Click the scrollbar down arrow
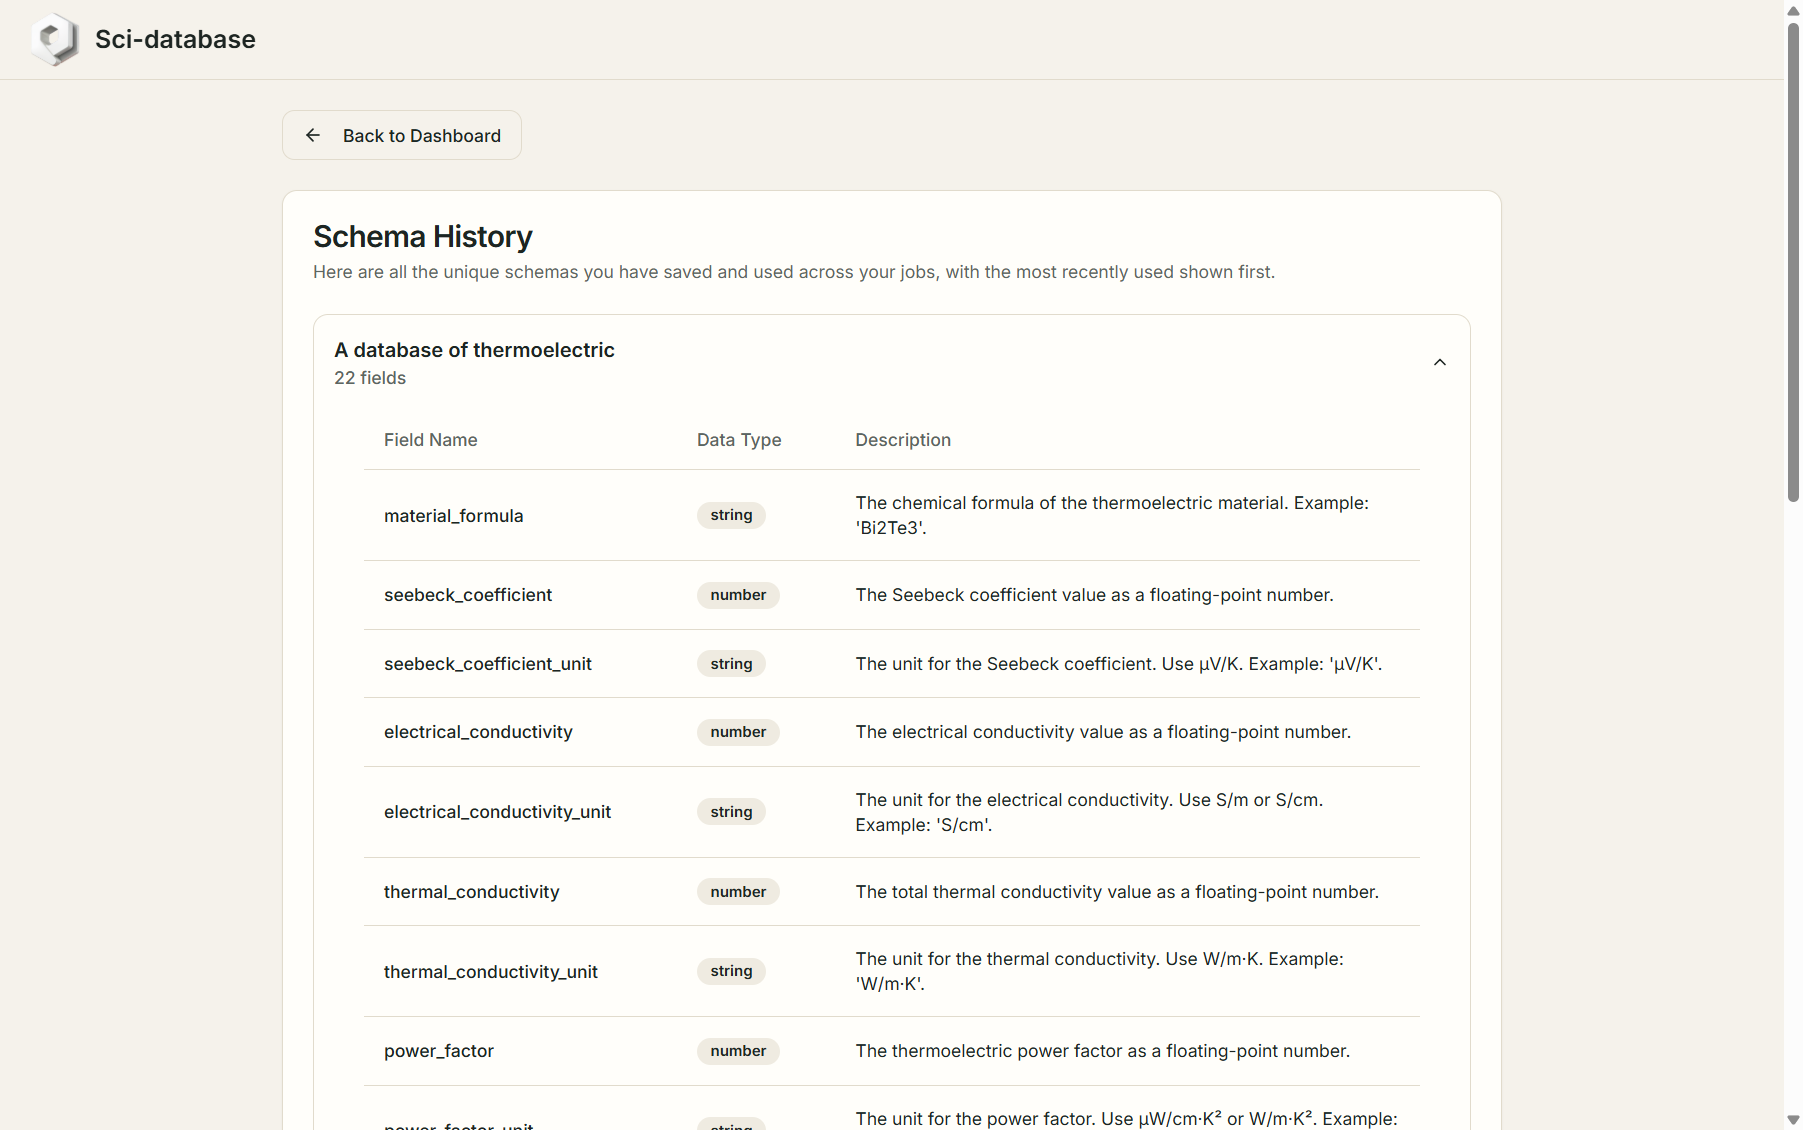 [1793, 1120]
